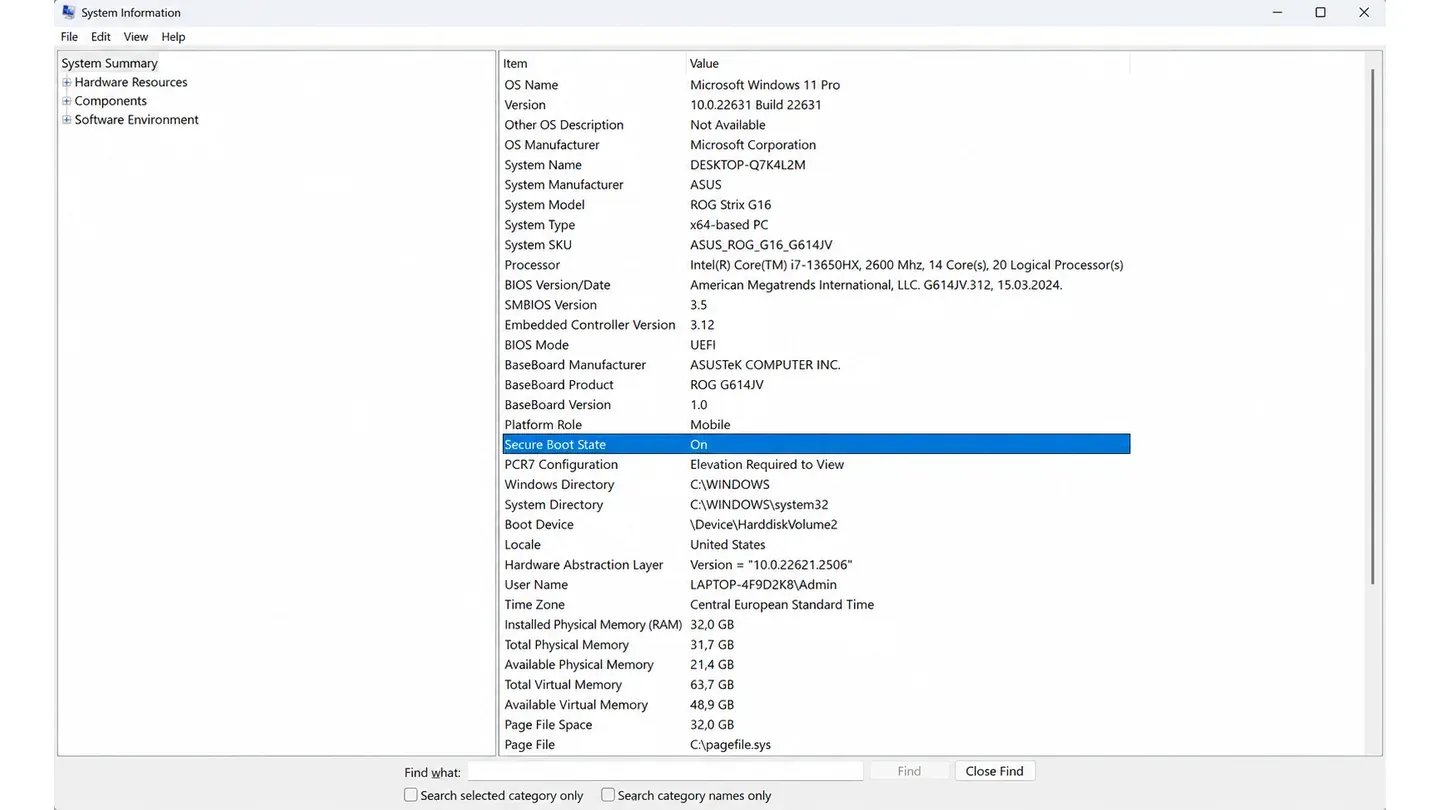Open the File menu
The height and width of the screenshot is (810, 1440).
(x=69, y=37)
